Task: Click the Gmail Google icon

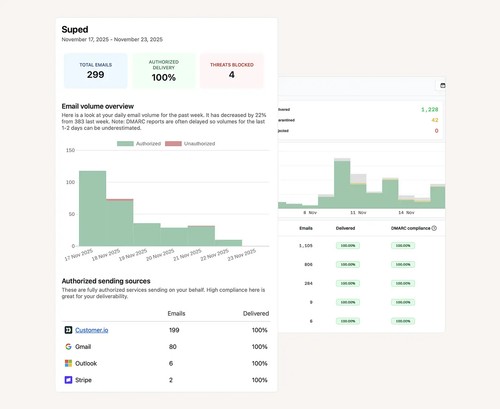Action: (68, 347)
